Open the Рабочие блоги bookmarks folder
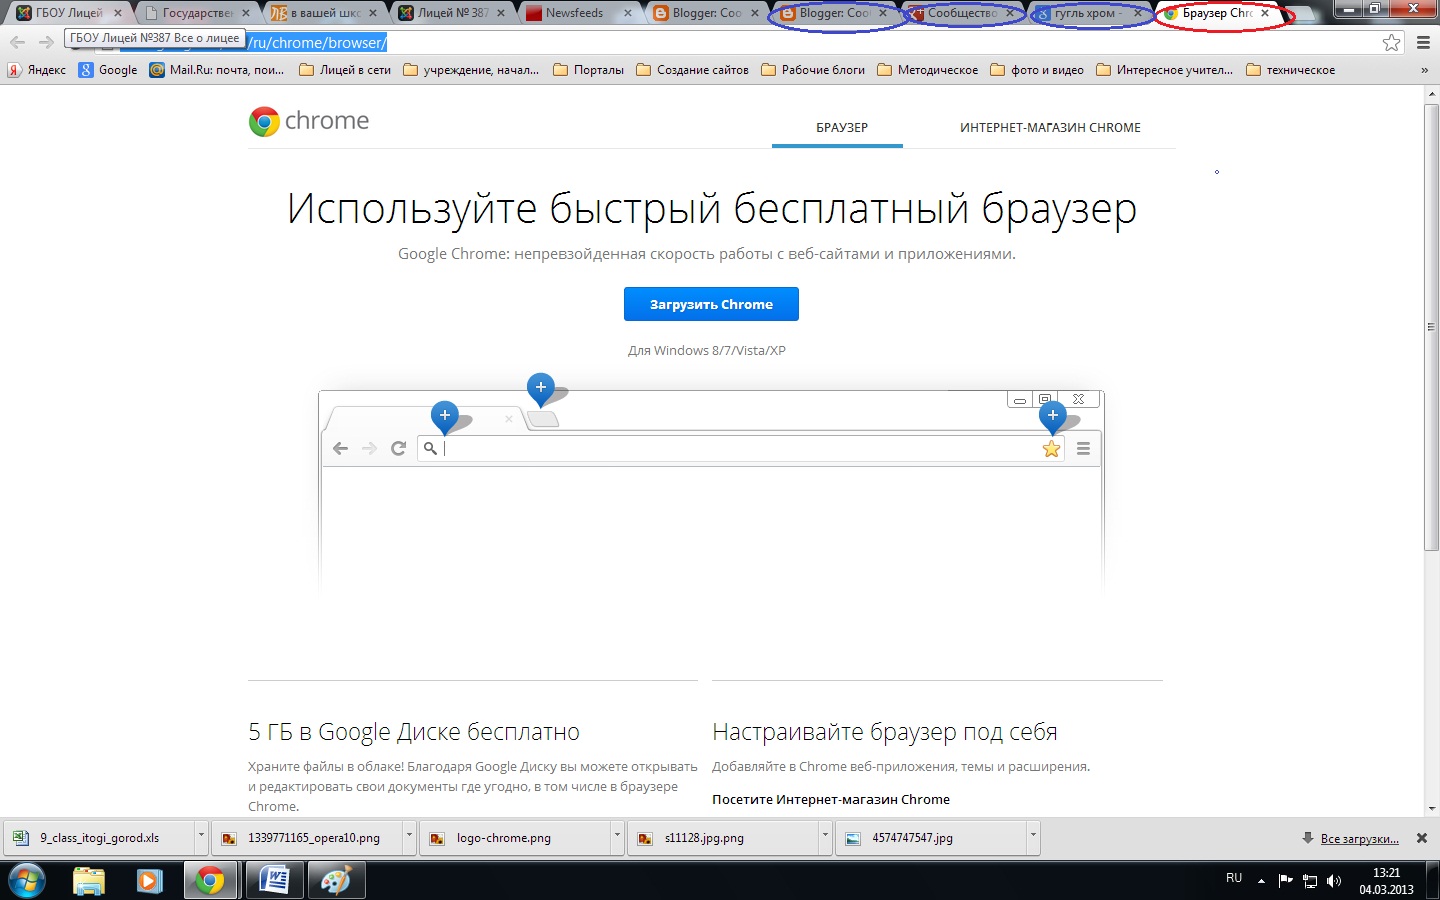Image resolution: width=1440 pixels, height=900 pixels. [813, 70]
